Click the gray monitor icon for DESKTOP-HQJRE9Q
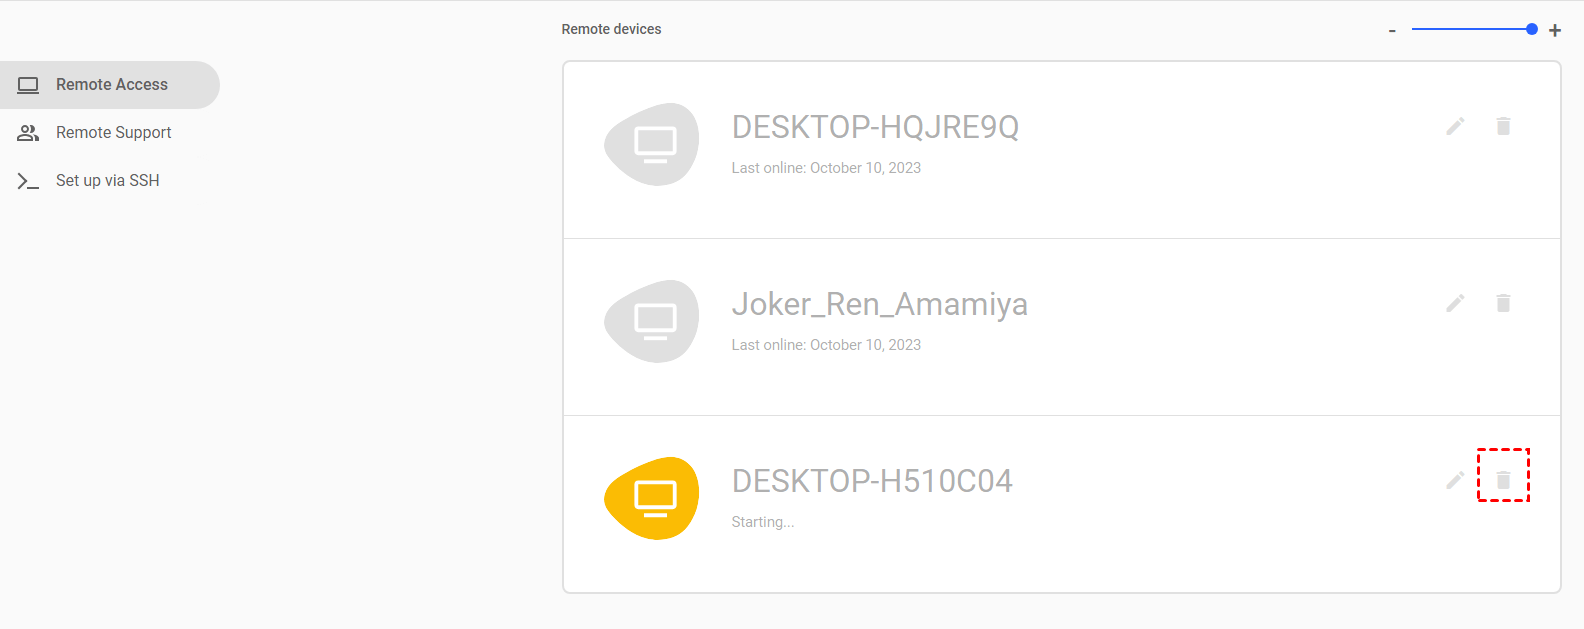Viewport: 1584px width, 629px height. (654, 144)
